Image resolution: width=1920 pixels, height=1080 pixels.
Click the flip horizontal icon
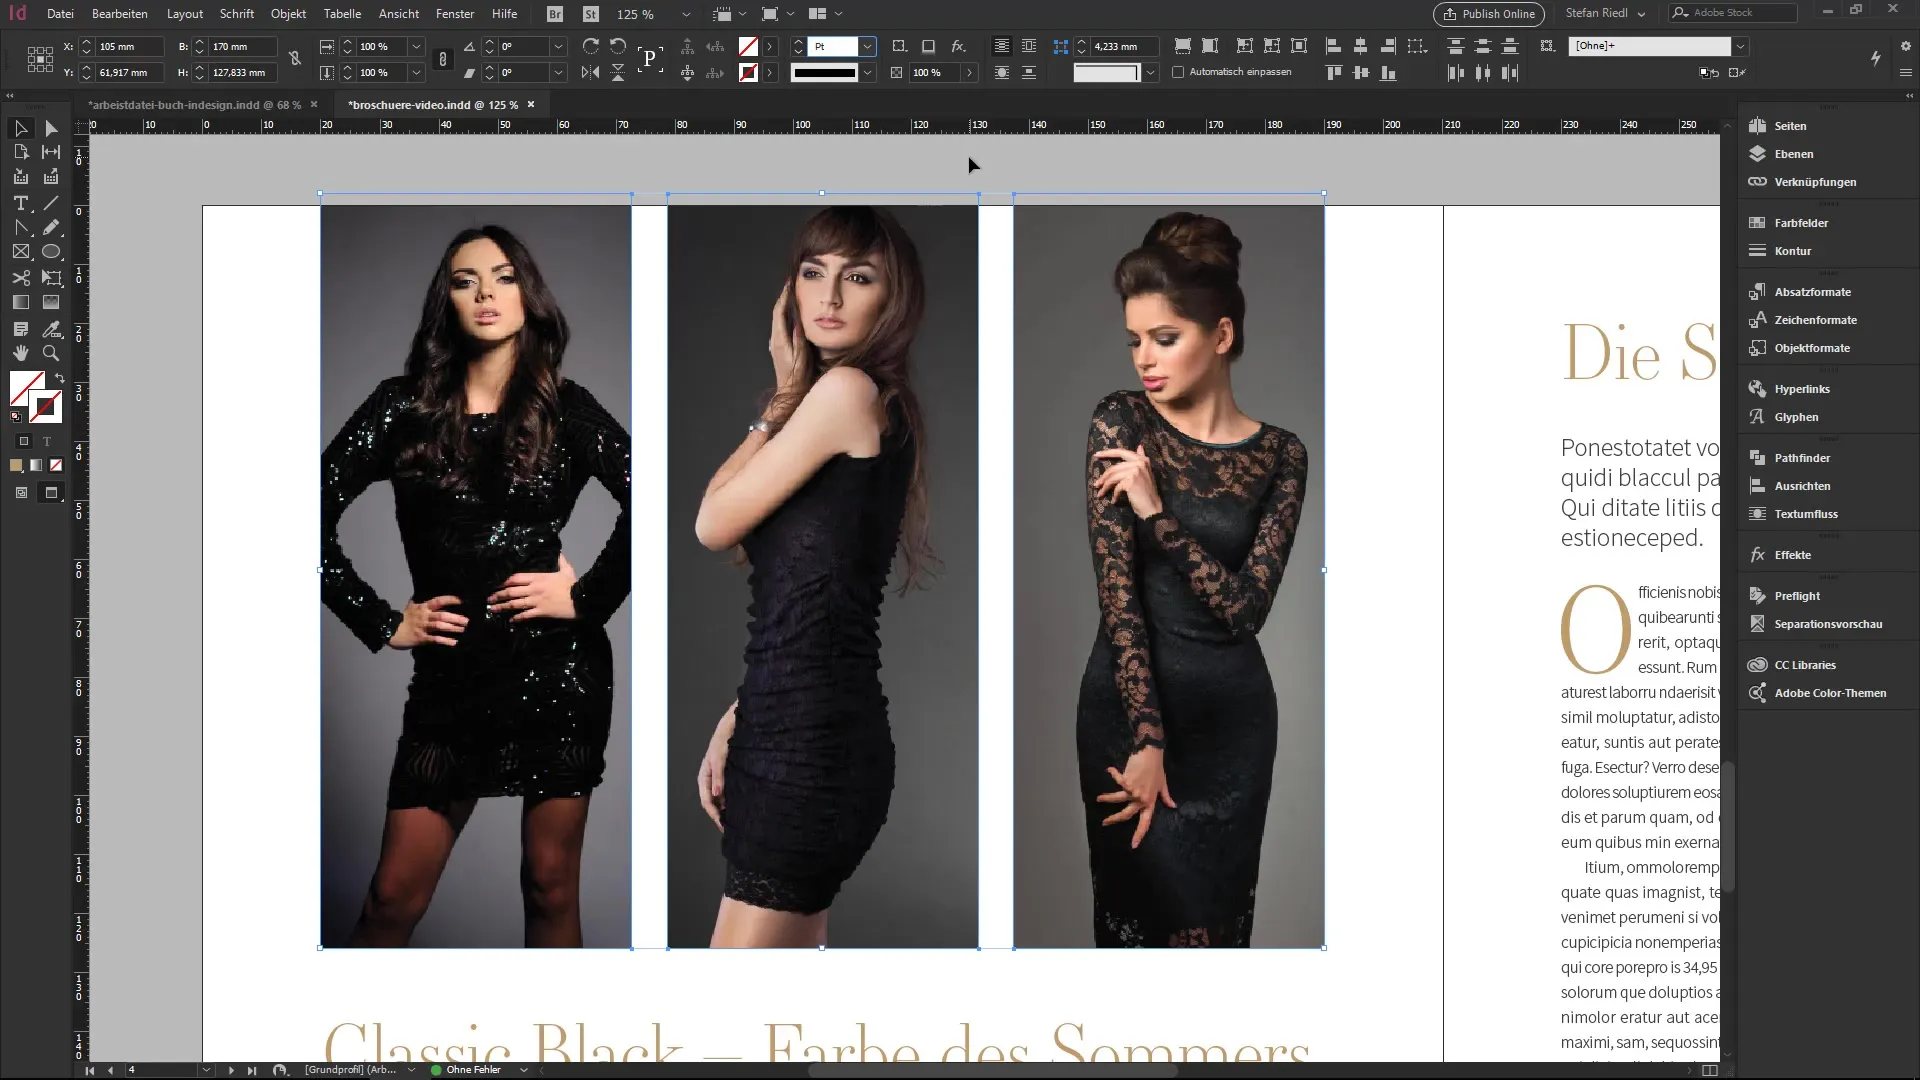click(x=590, y=72)
